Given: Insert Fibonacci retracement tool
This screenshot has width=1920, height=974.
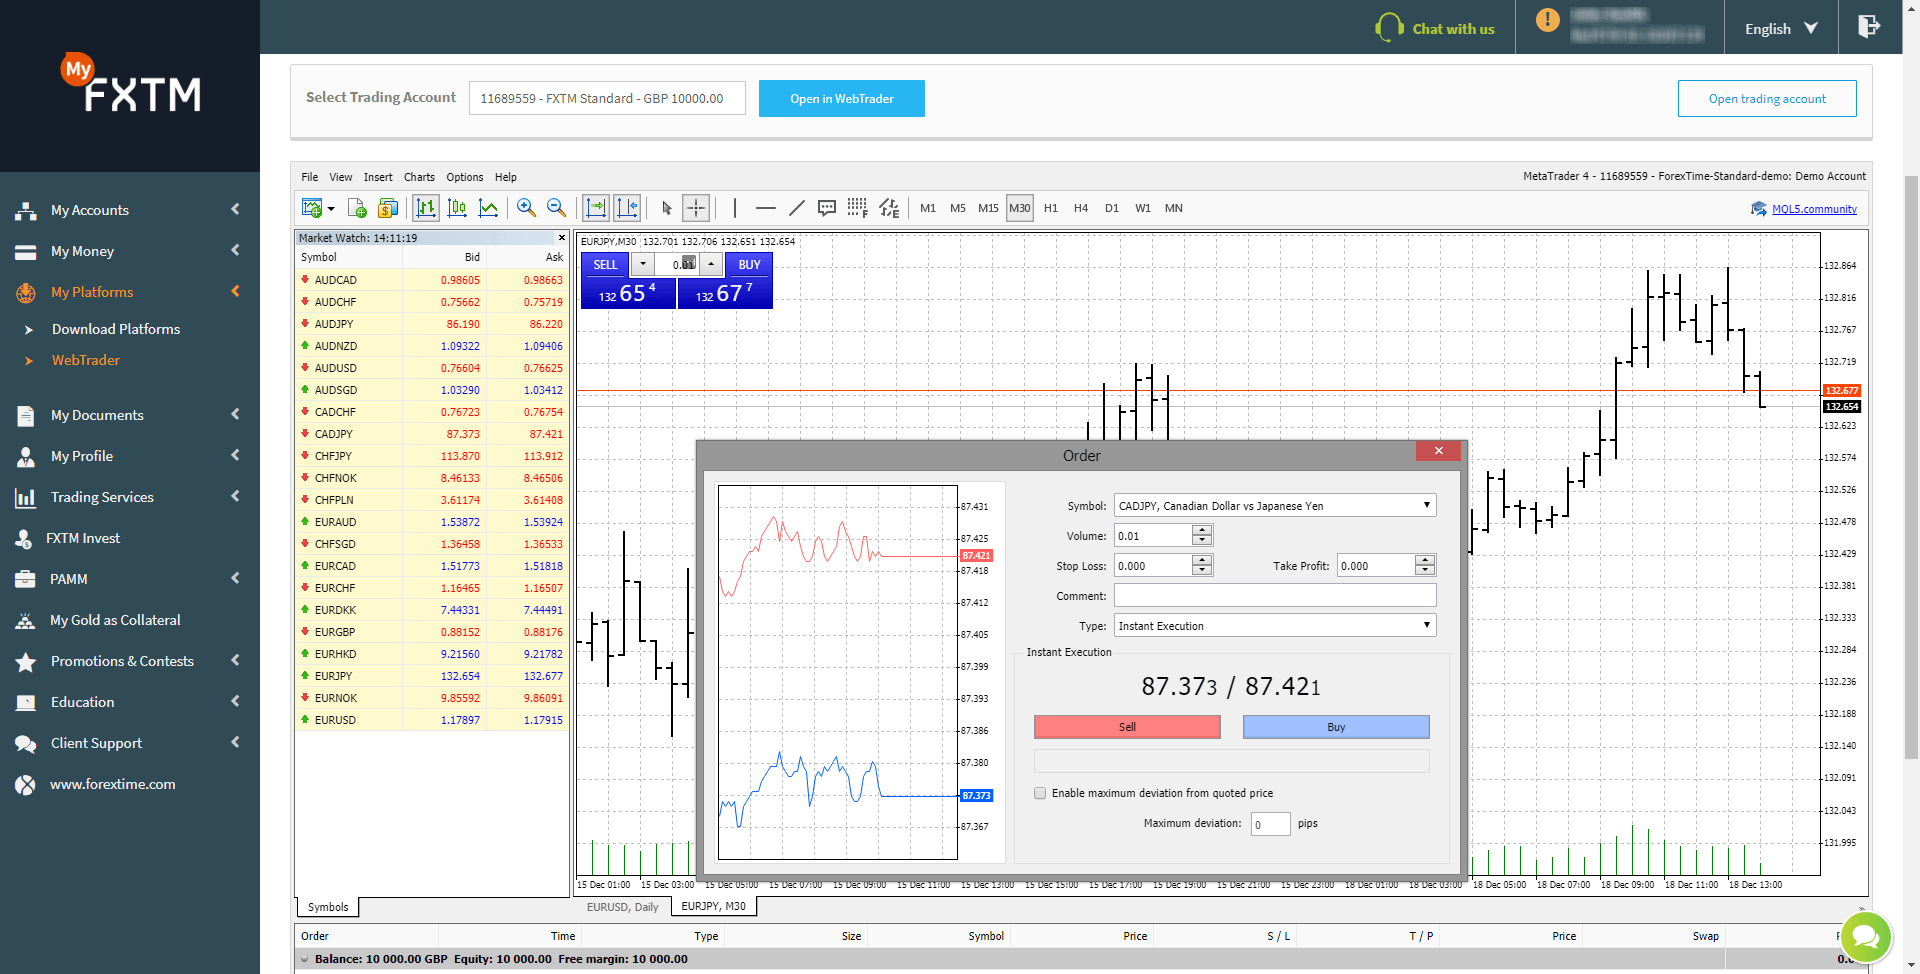Looking at the screenshot, I should [857, 208].
